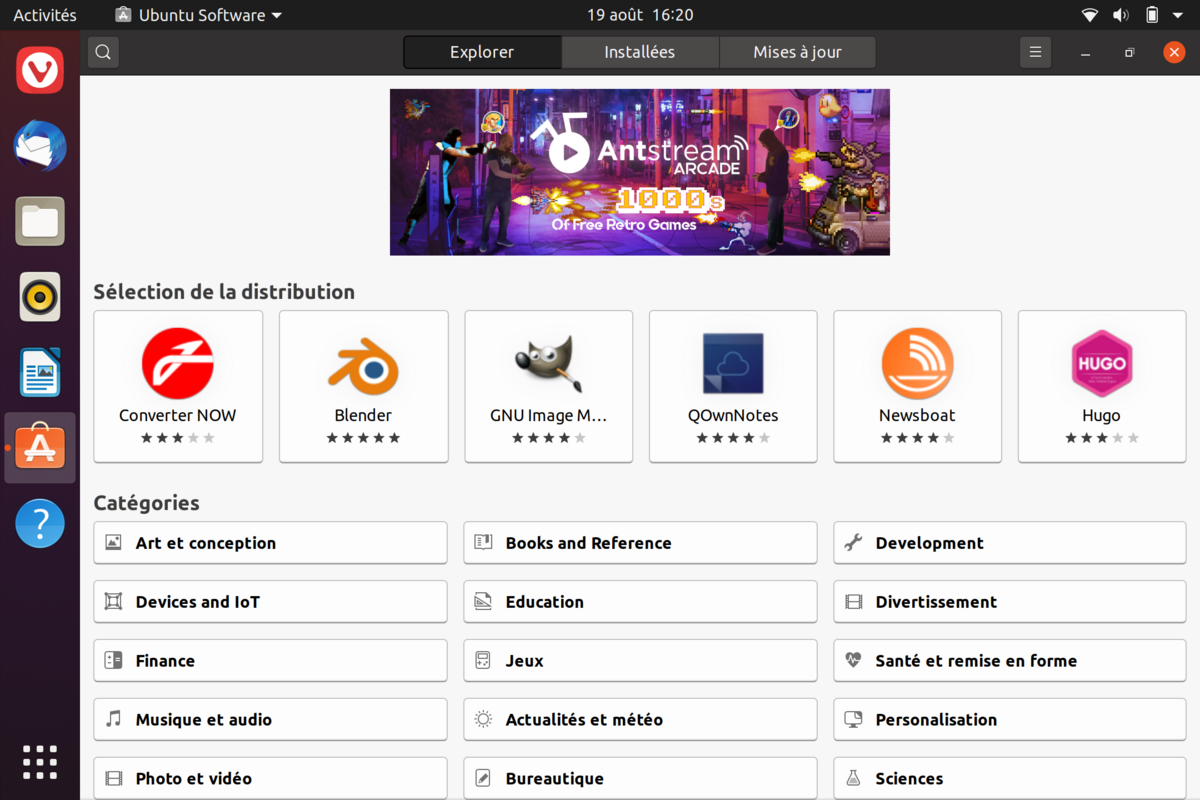Click the volume speaker icon in top bar

pos(1120,15)
